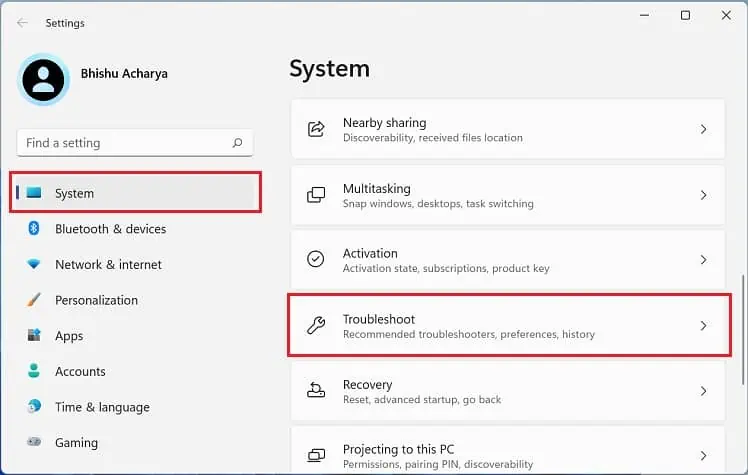Click the Troubleshoot wrench icon
The width and height of the screenshot is (748, 475).
click(316, 326)
